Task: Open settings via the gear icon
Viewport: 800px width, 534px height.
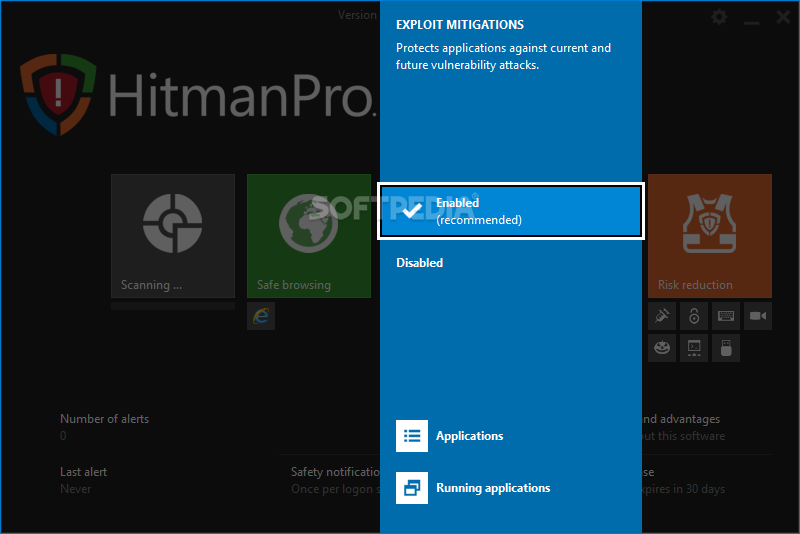Action: (x=719, y=17)
